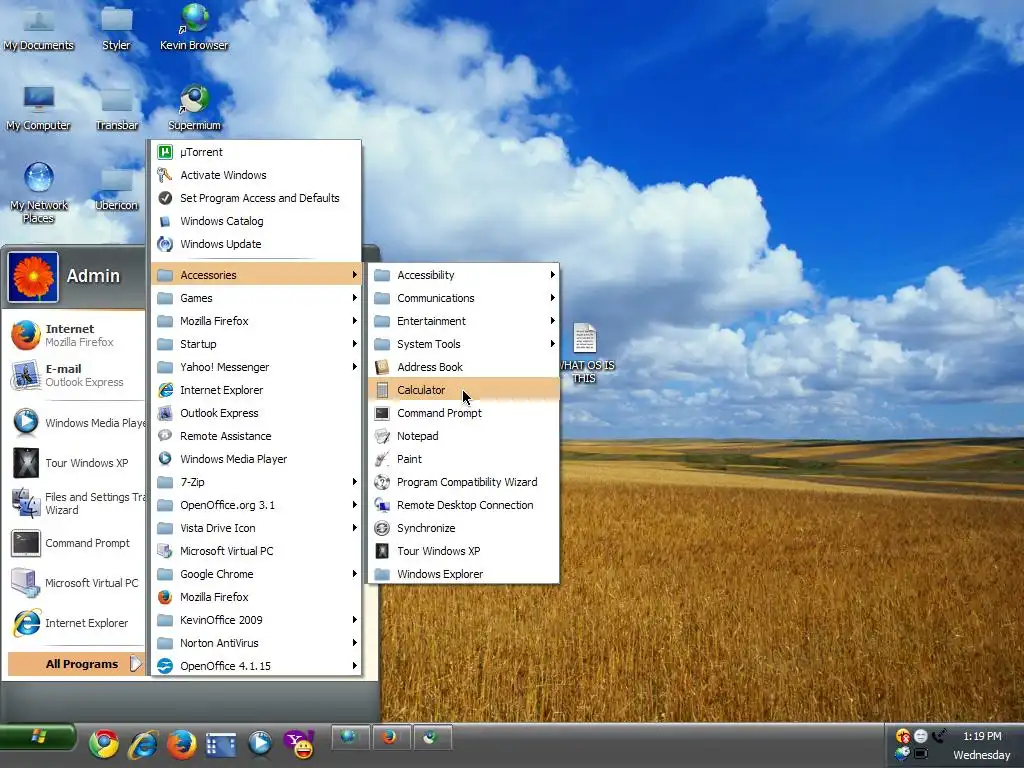Launch Remote Assistance
Screen dimensions: 1024x768
click(257, 436)
